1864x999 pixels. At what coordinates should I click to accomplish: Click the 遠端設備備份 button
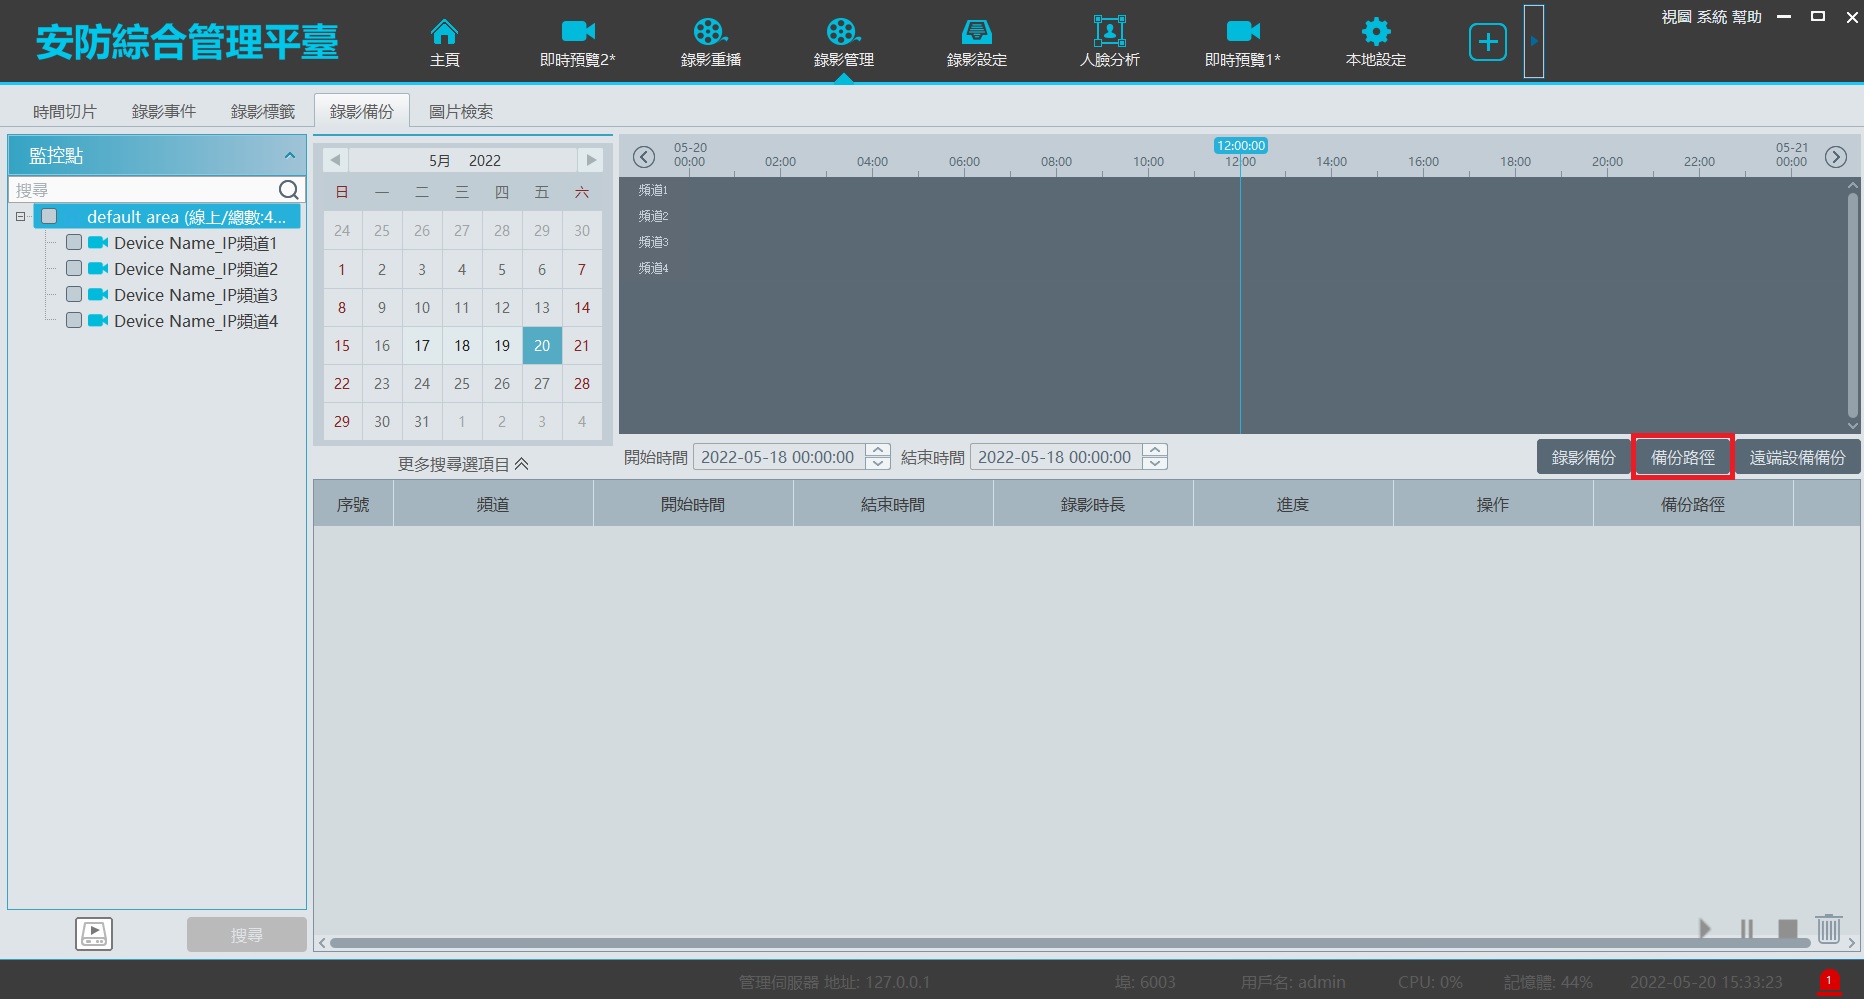pos(1798,457)
